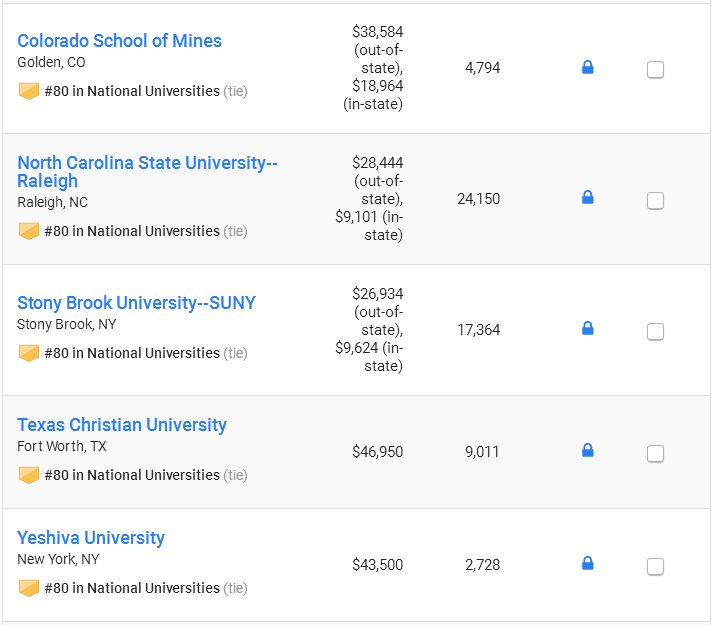The width and height of the screenshot is (715, 625).
Task: Mark the Yeshiva University checkbox
Action: [x=655, y=567]
